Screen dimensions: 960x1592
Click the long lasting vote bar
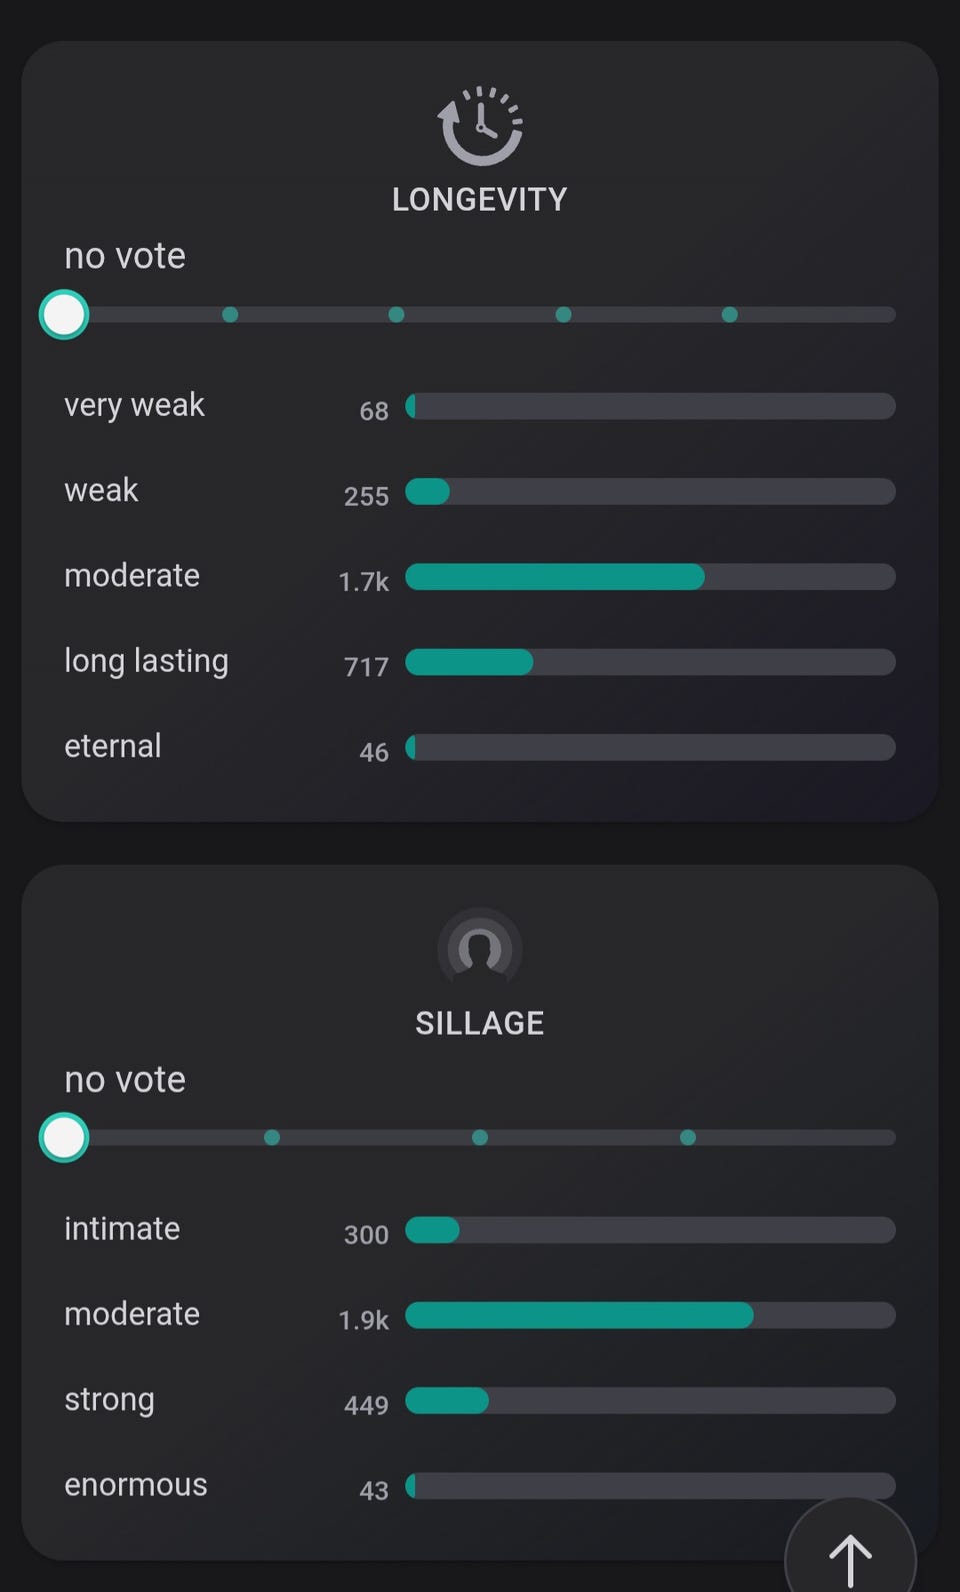pyautogui.click(x=650, y=662)
